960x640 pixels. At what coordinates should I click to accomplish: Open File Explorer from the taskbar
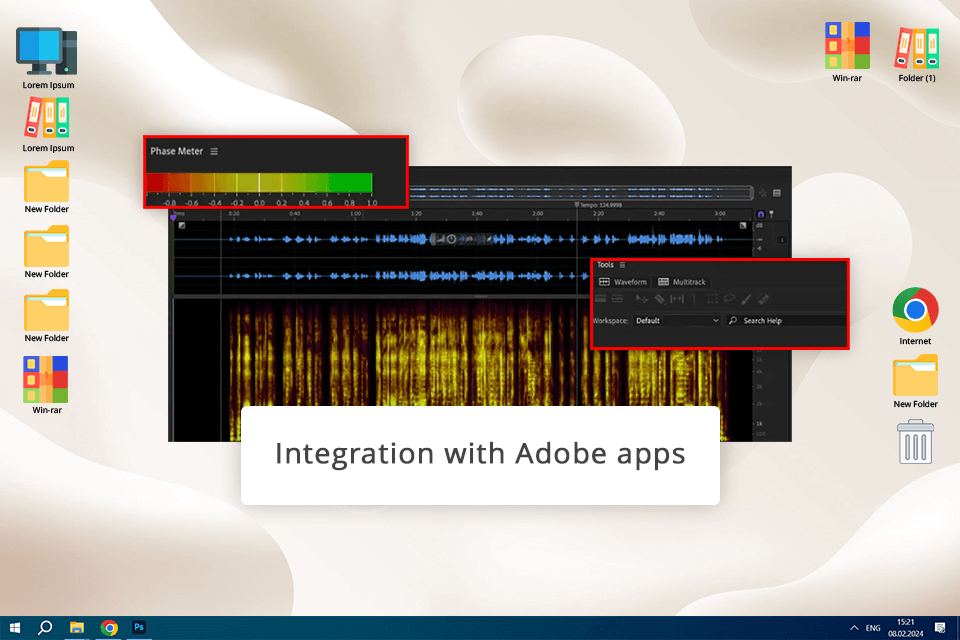77,628
